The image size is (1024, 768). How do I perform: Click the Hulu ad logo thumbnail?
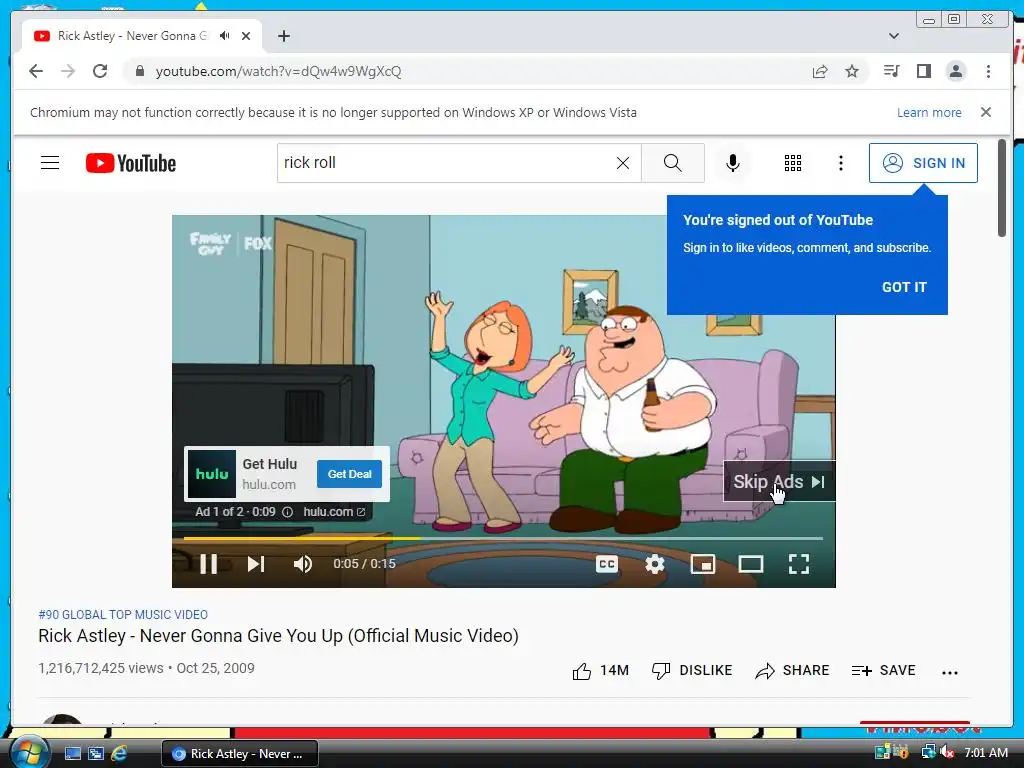coord(212,474)
